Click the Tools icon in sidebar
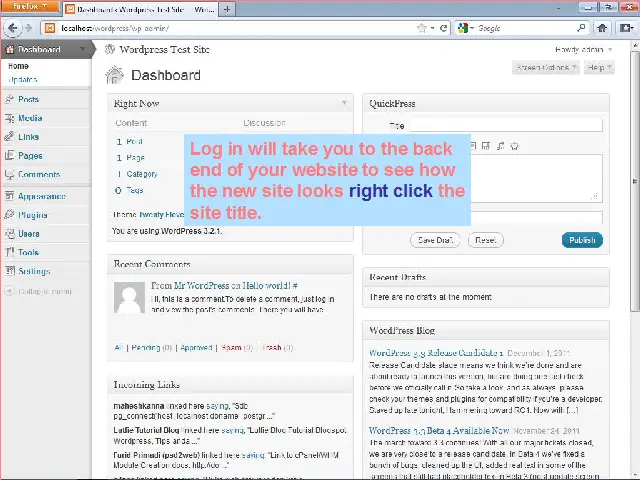 click(9, 252)
